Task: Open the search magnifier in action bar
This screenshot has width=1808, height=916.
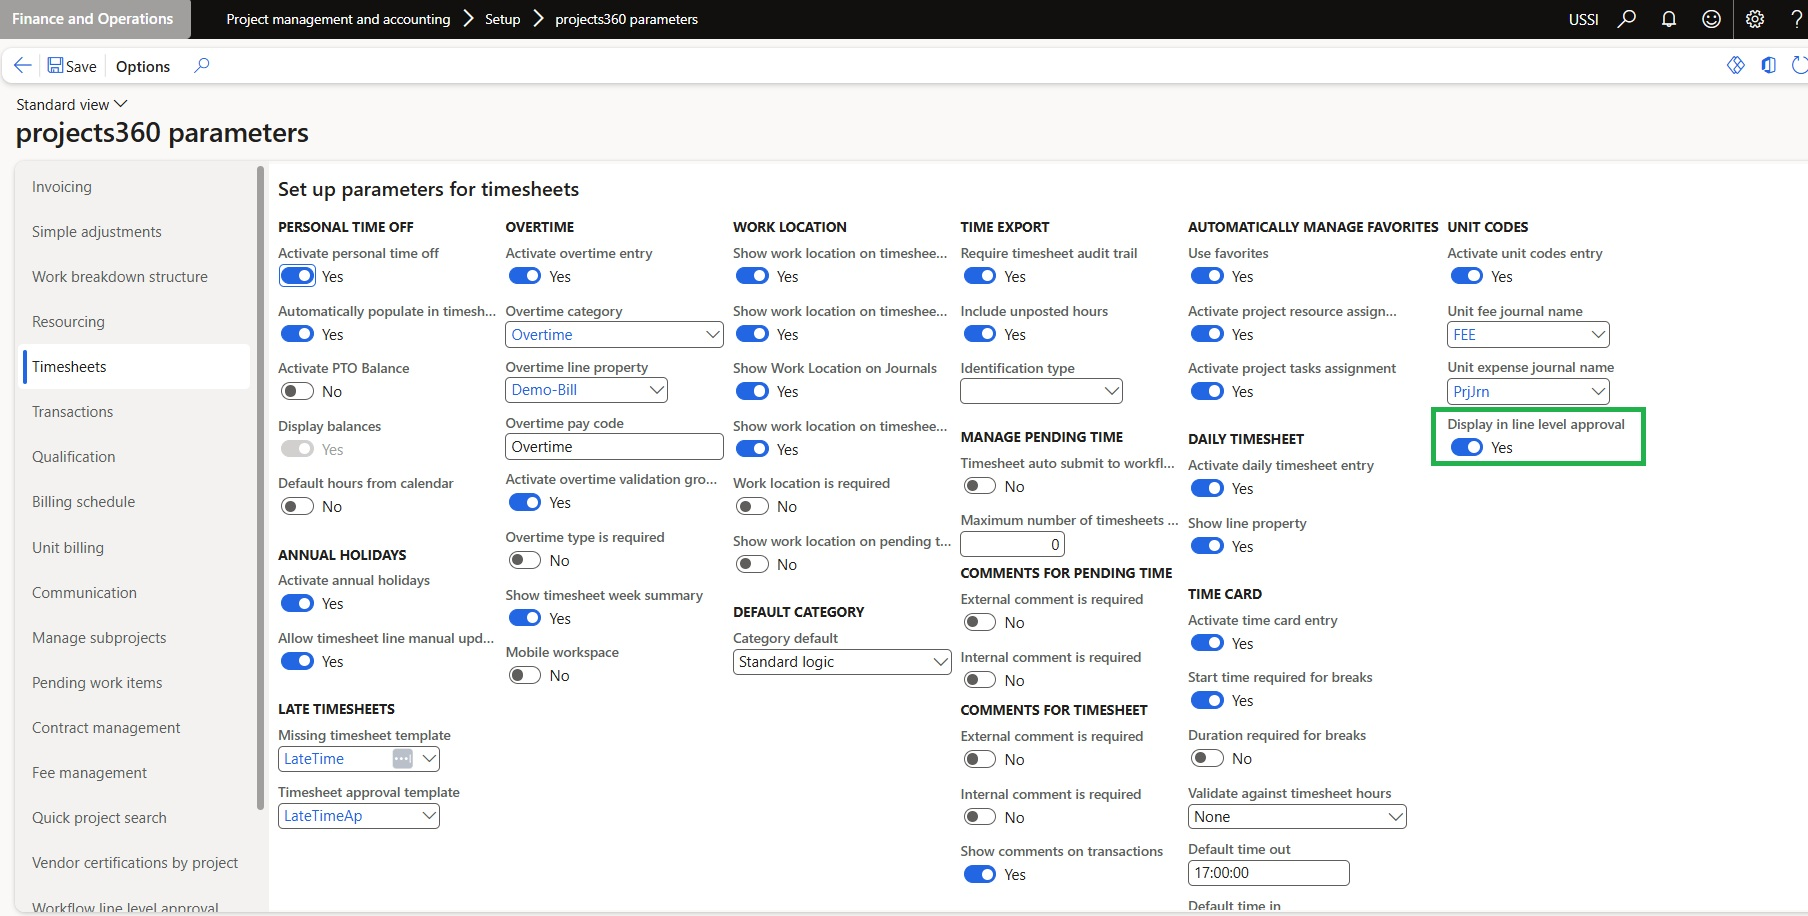Action: [202, 66]
